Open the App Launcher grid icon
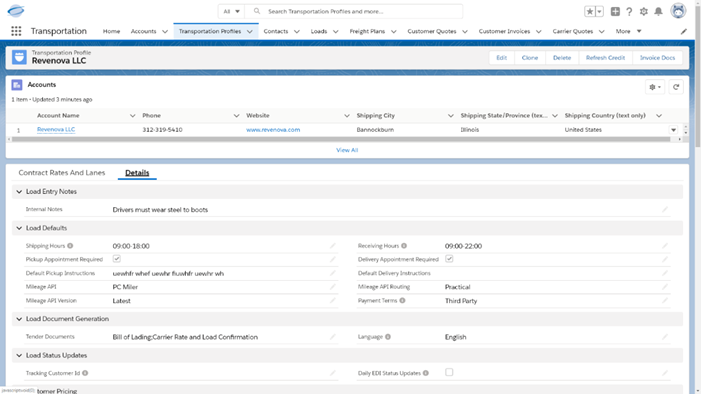The height and width of the screenshot is (394, 701). click(16, 31)
